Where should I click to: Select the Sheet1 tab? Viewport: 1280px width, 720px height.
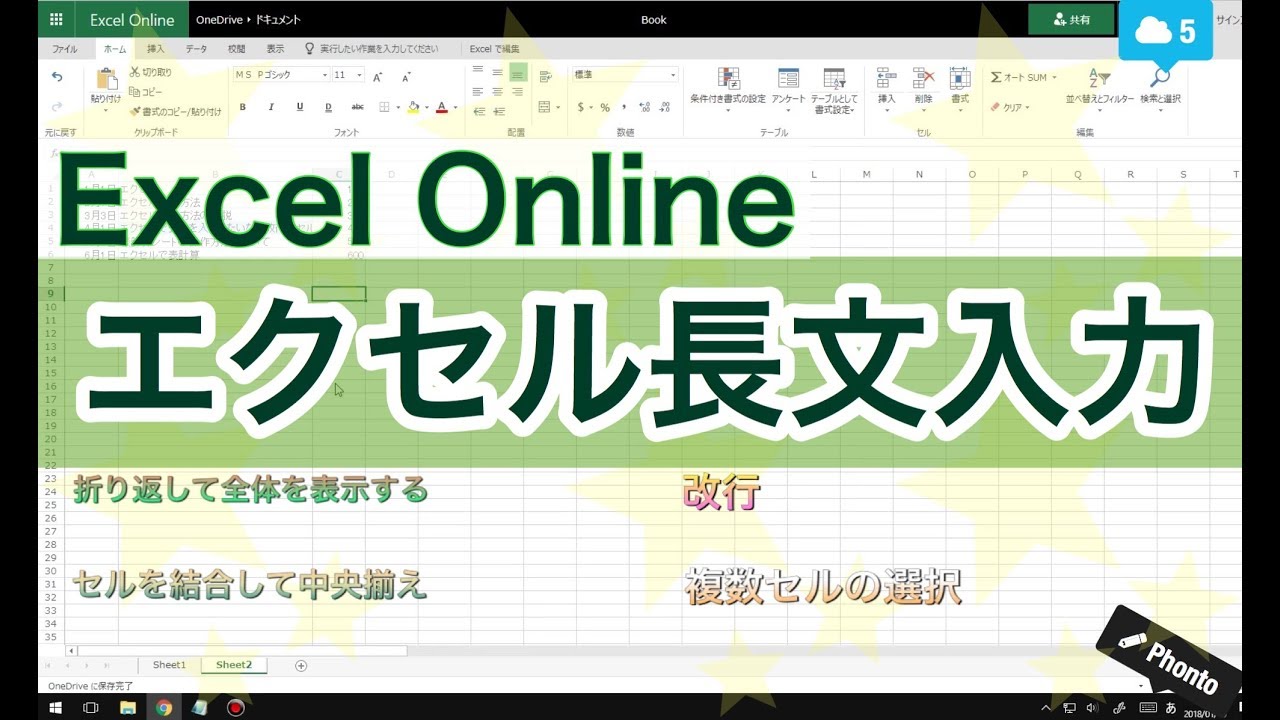click(x=169, y=665)
